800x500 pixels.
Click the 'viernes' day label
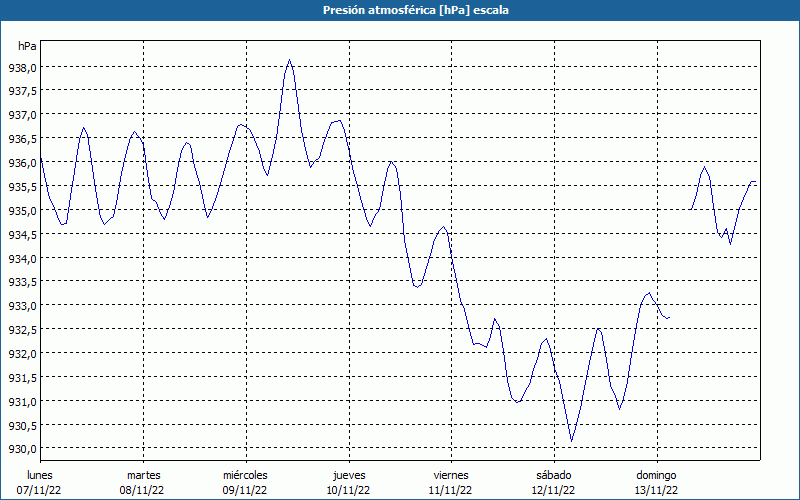451,475
